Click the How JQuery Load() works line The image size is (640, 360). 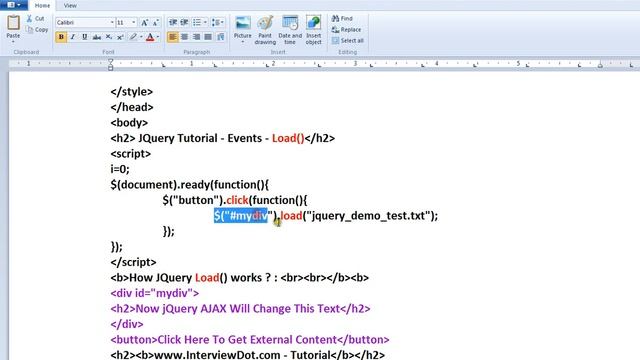[240, 278]
